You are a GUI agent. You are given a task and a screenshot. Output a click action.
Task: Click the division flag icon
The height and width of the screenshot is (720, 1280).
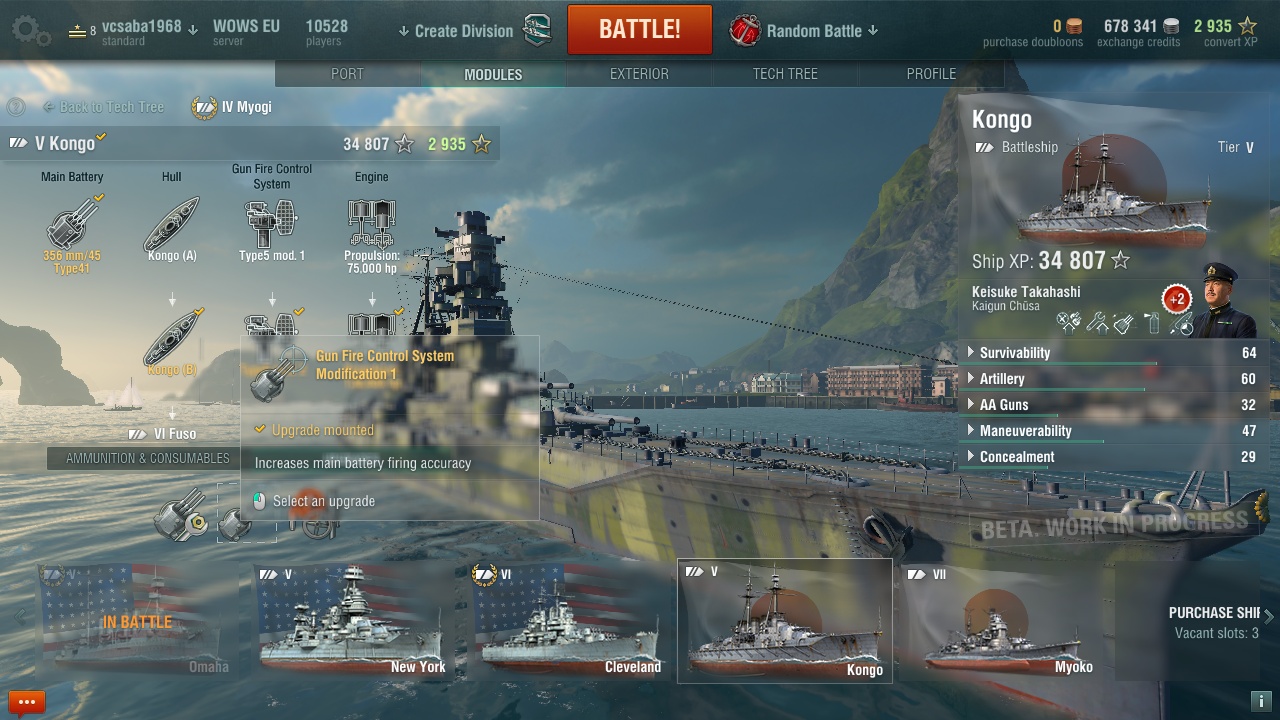[x=537, y=30]
